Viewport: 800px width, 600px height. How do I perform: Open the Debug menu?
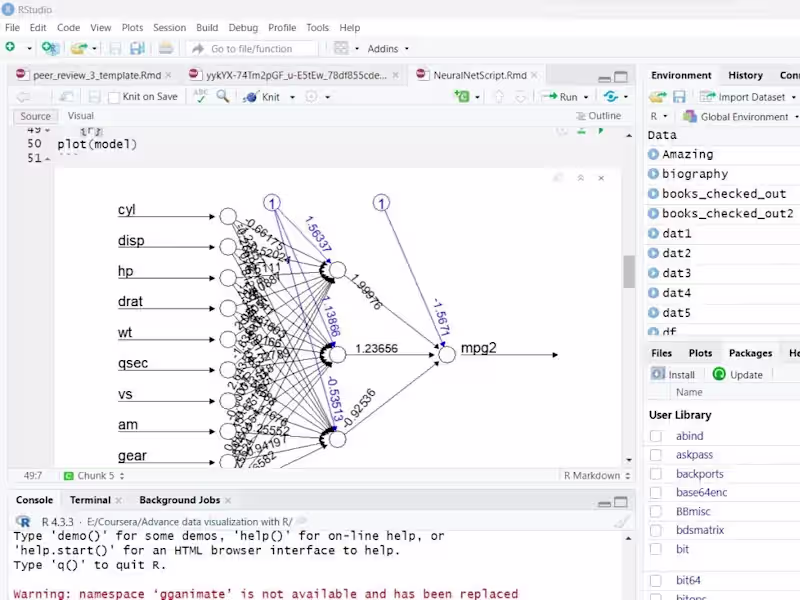click(243, 28)
